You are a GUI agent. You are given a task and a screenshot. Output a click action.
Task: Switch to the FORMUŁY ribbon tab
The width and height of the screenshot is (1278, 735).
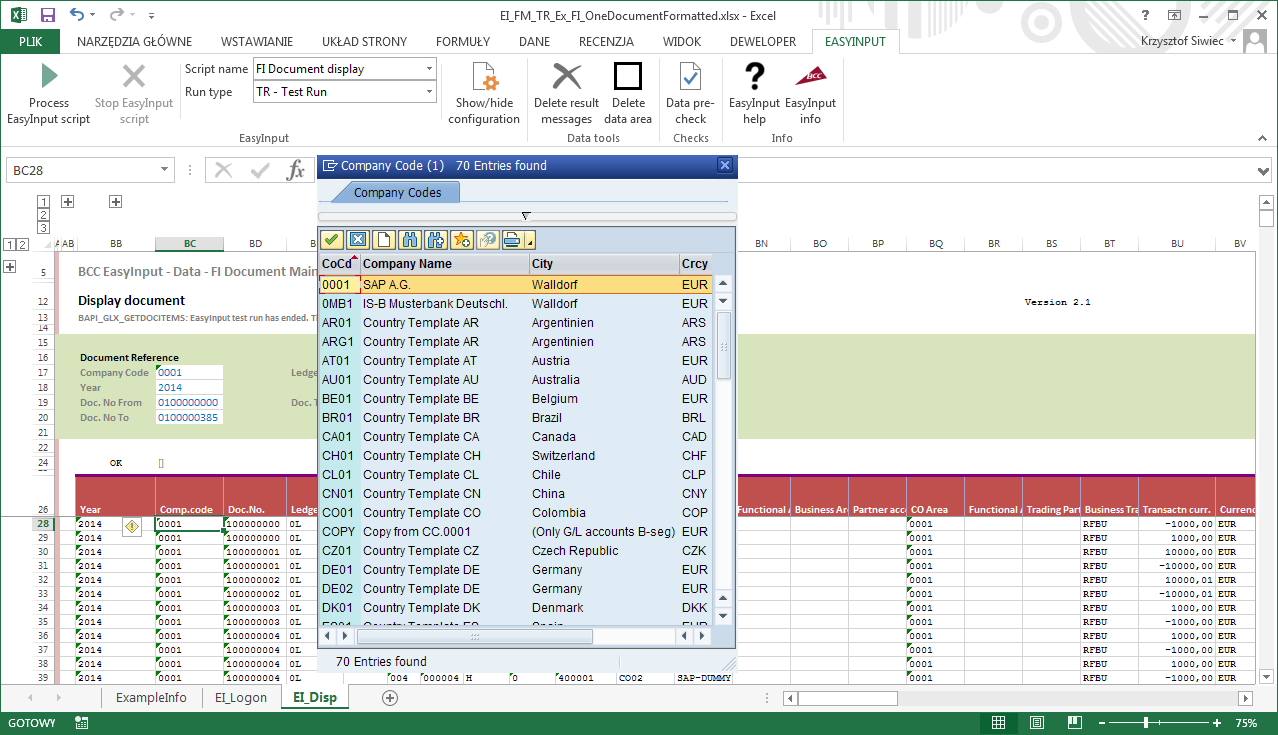pos(463,41)
